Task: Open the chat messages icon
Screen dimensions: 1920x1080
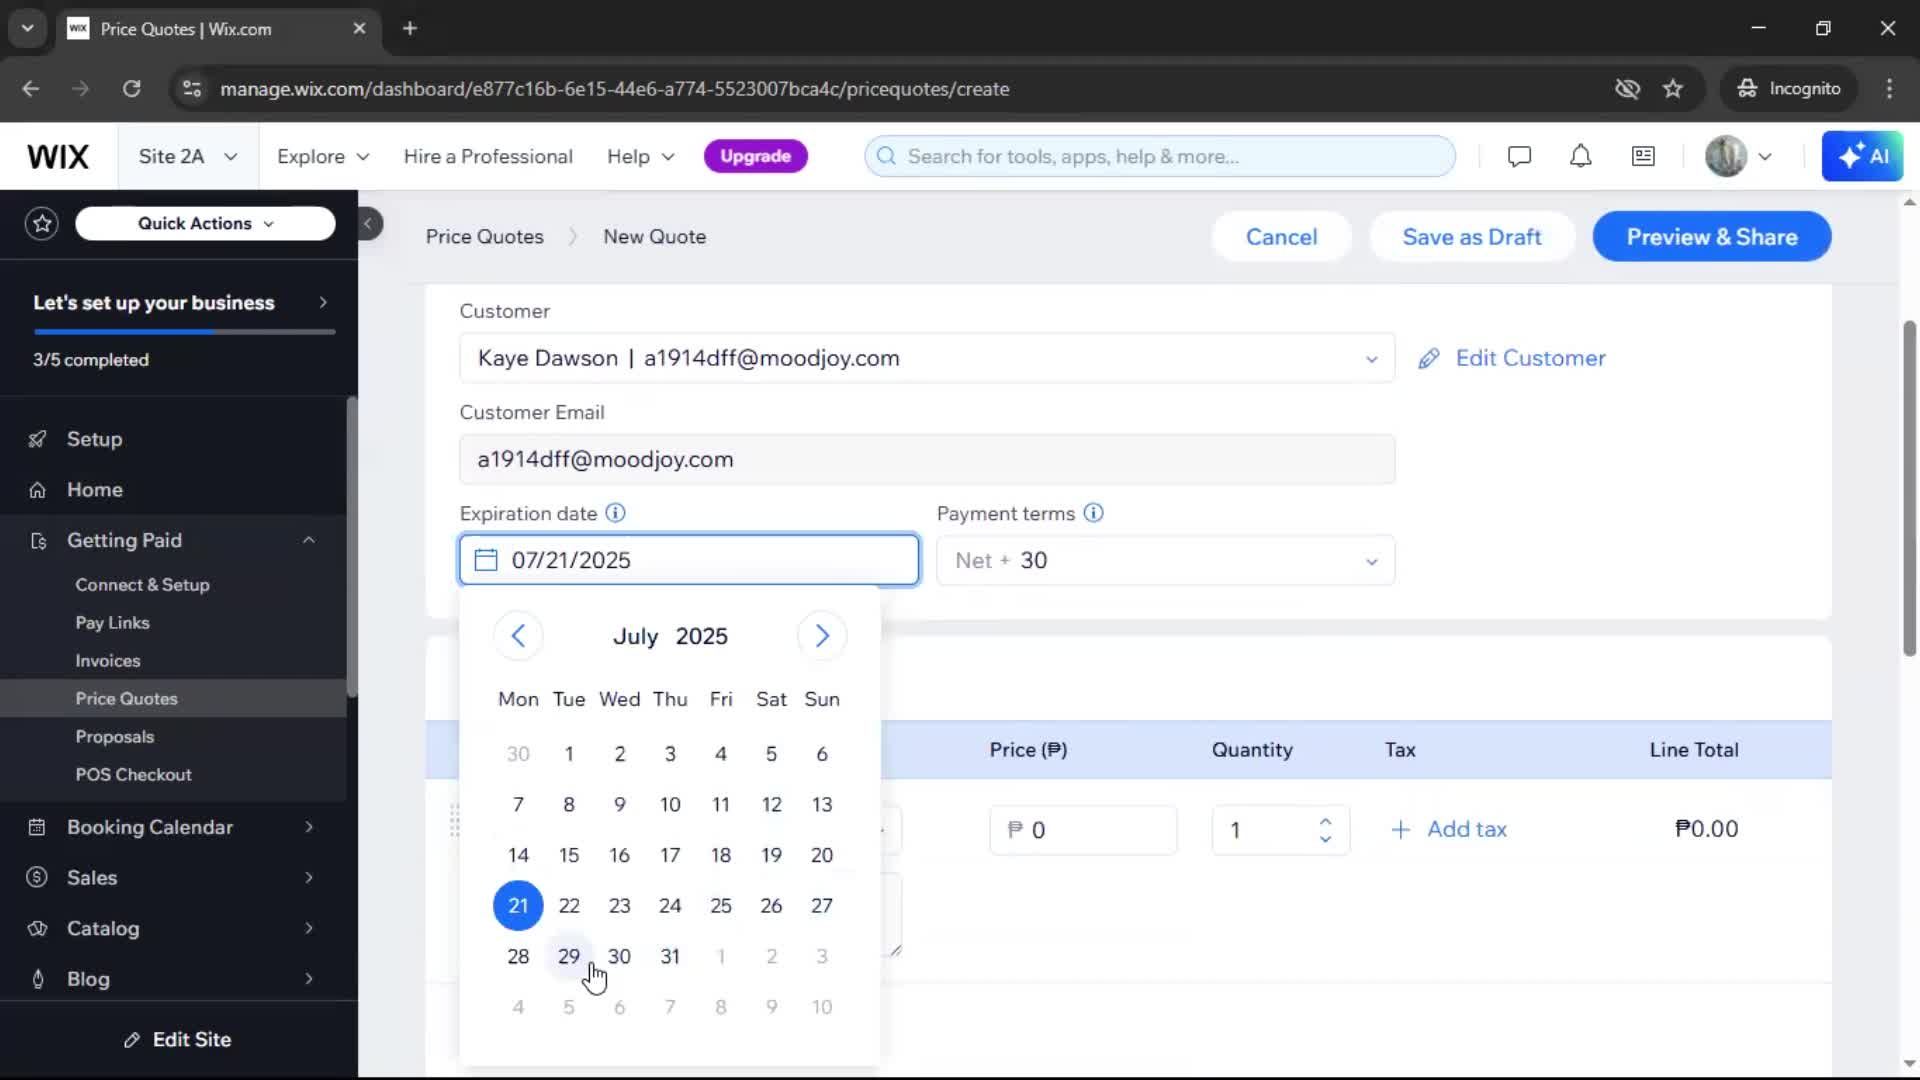Action: click(x=1519, y=157)
